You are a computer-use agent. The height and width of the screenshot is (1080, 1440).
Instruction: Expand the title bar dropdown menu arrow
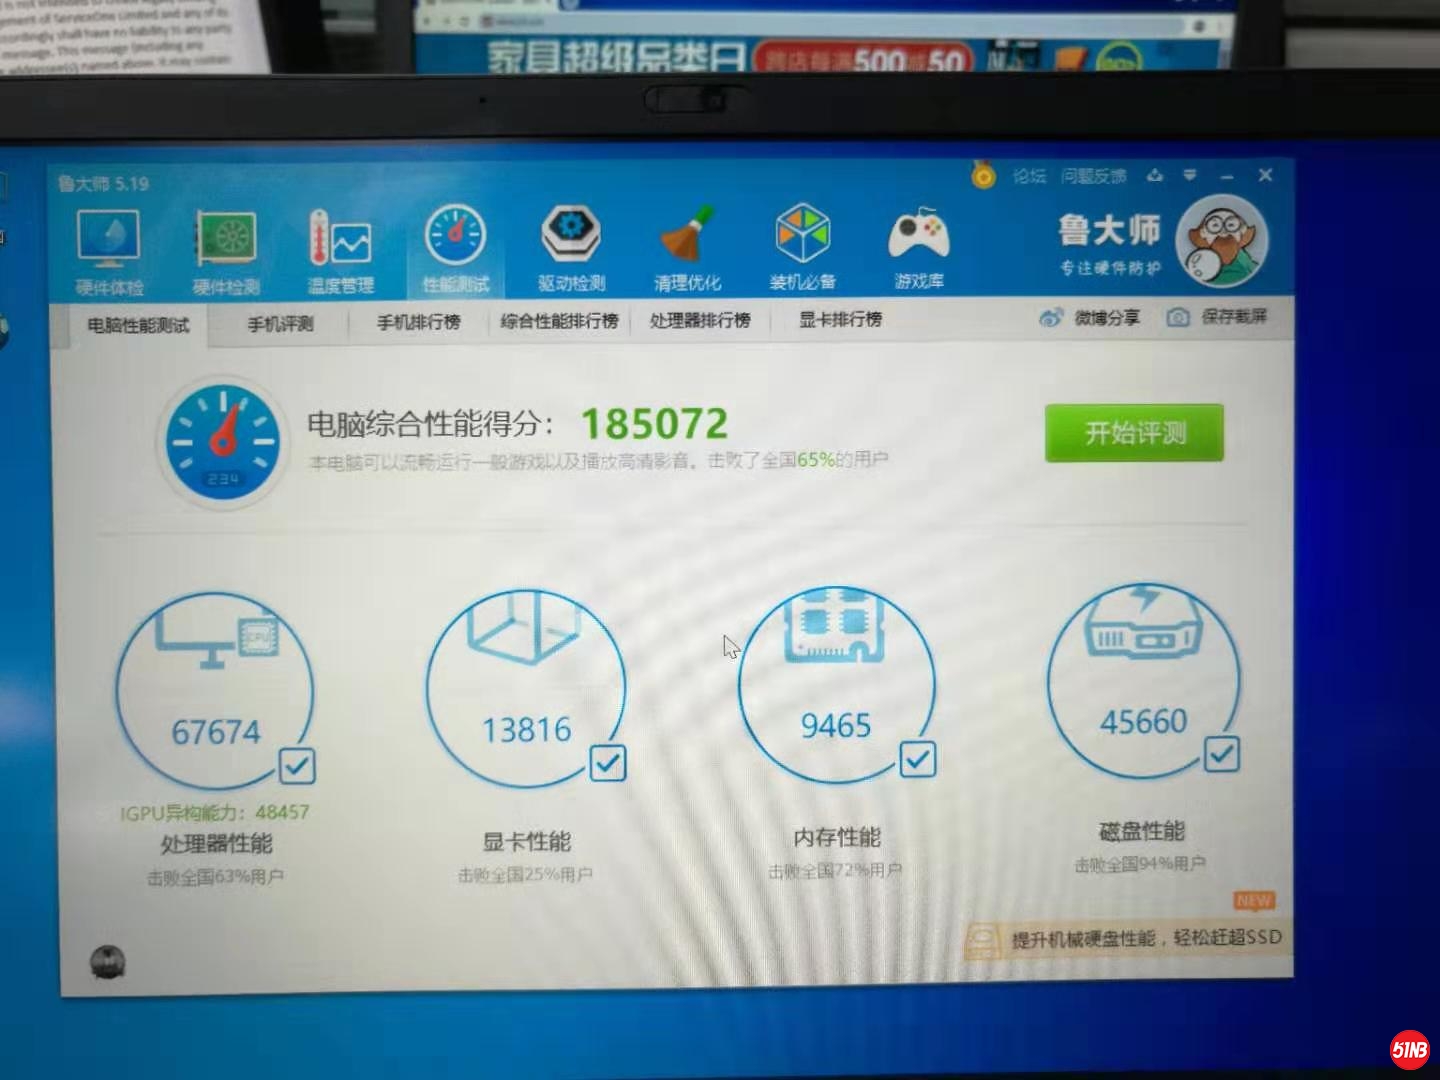pyautogui.click(x=1190, y=176)
